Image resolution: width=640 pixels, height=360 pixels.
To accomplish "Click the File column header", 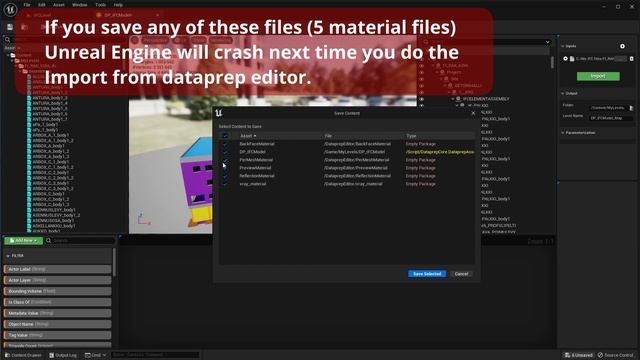I will tap(328, 136).
